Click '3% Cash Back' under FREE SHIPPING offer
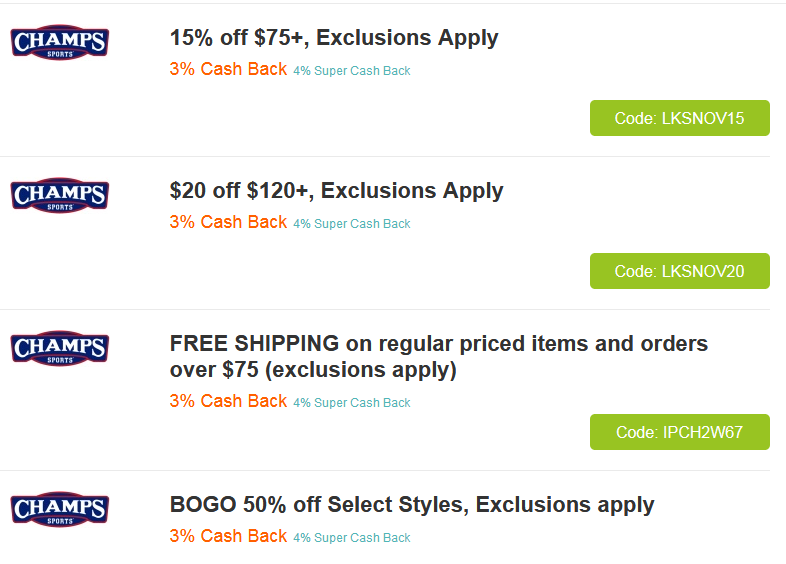Viewport: 786px width, 564px height. 228,401
